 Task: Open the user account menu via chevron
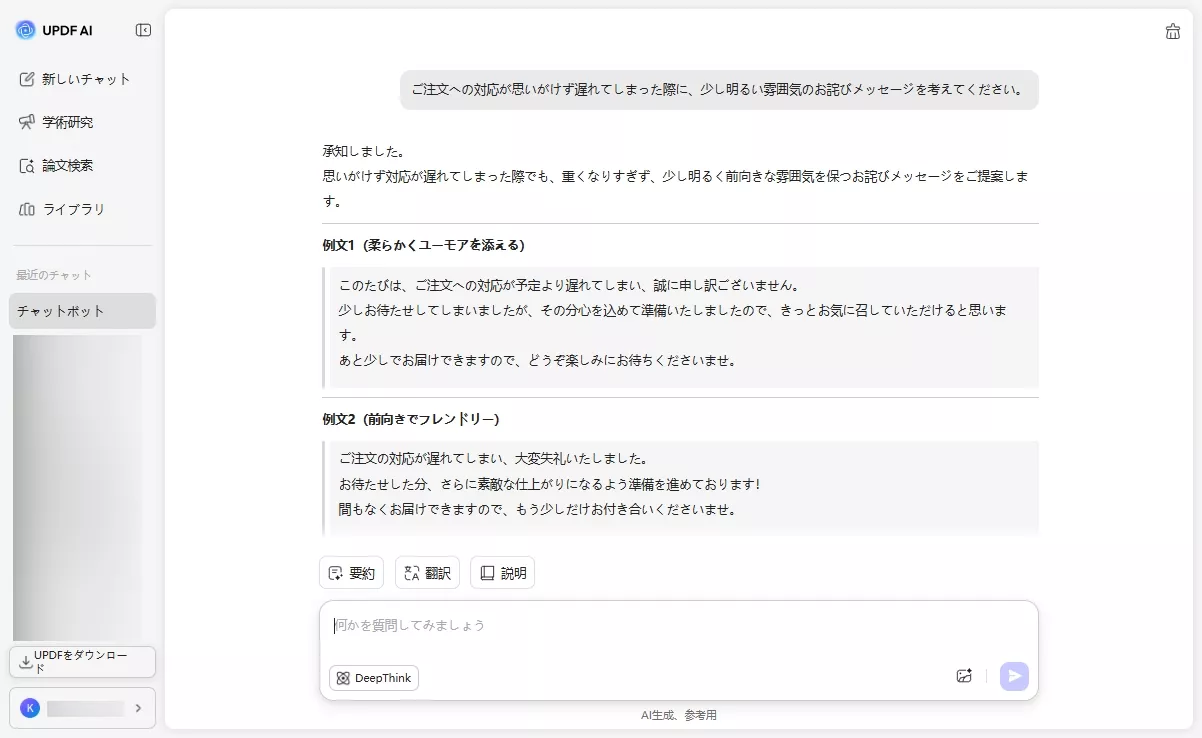(139, 707)
